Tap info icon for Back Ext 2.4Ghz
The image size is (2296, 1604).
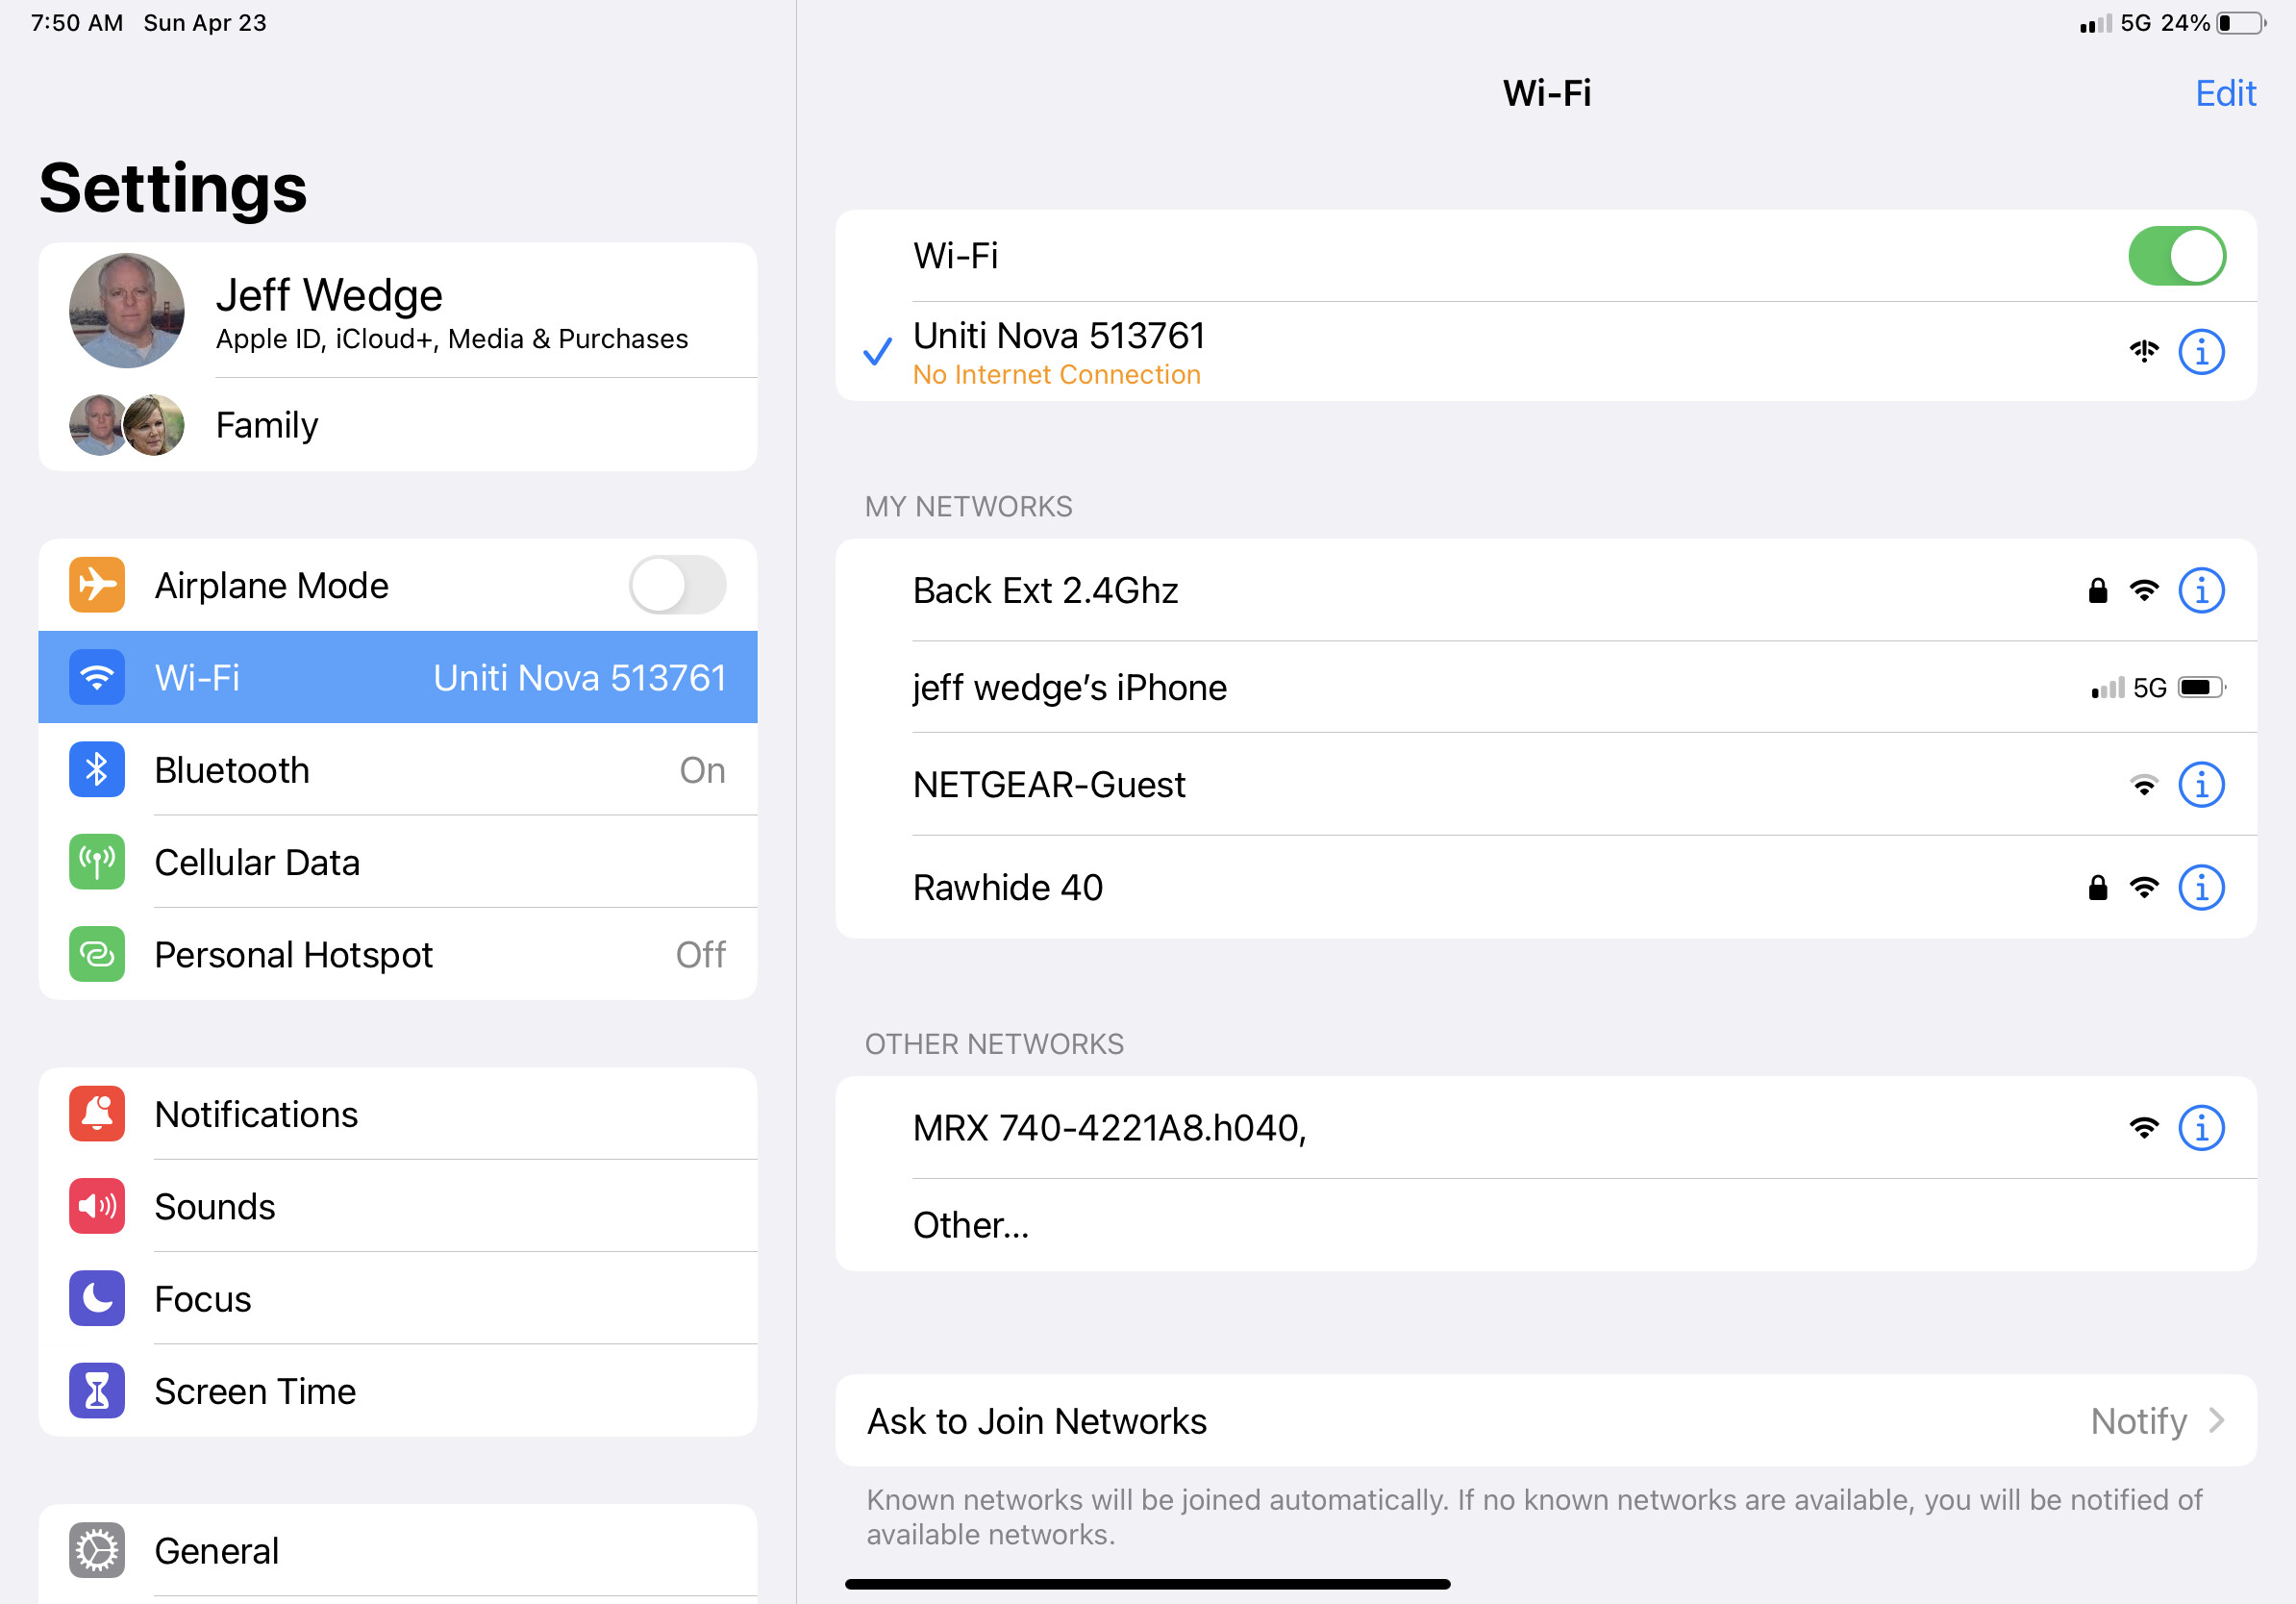(2200, 590)
